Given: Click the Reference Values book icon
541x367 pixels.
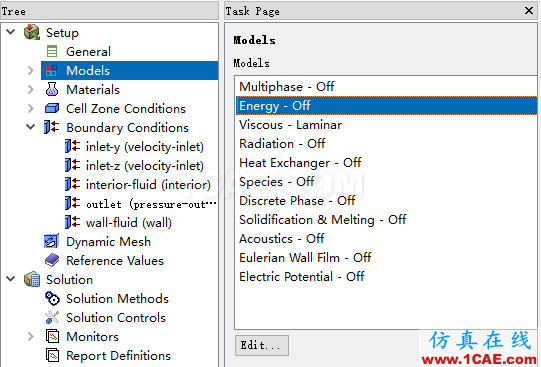Looking at the screenshot, I should (x=52, y=260).
